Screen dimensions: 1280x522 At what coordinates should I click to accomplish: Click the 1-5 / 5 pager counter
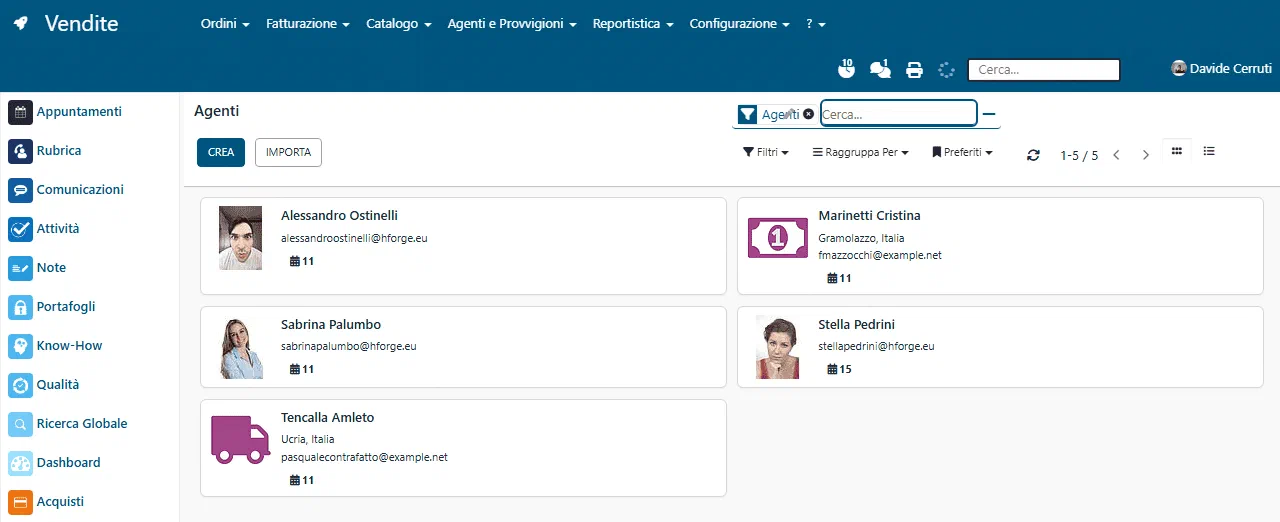(1079, 155)
